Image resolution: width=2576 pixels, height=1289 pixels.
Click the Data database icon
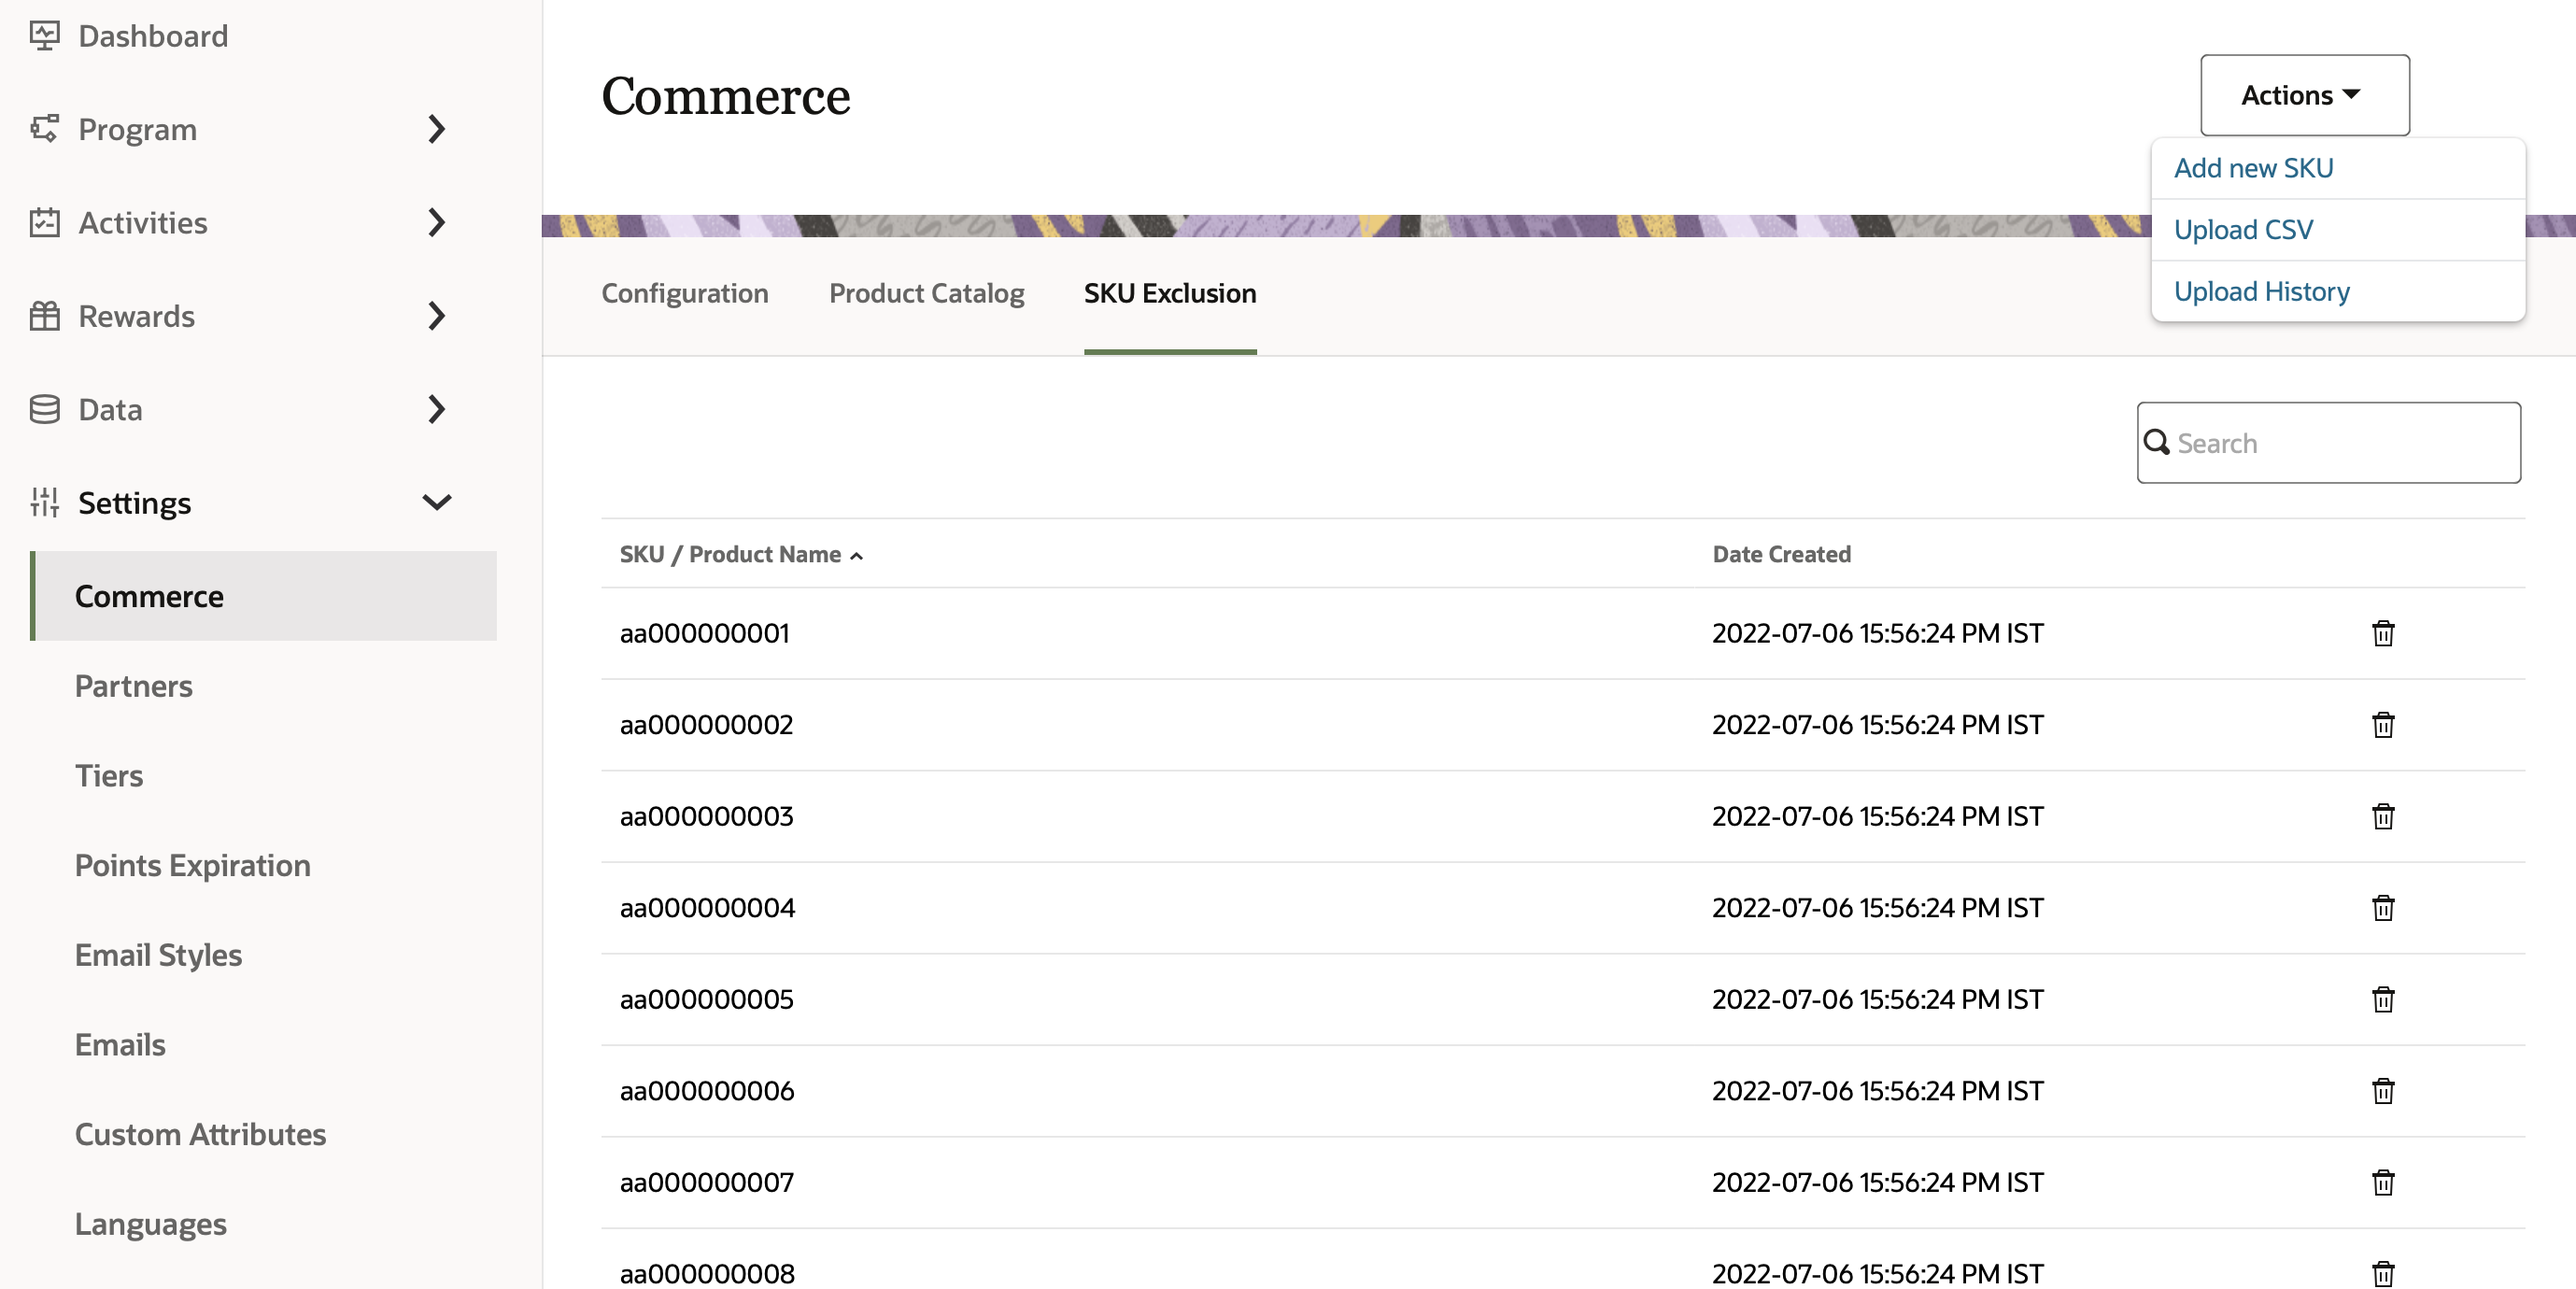coord(44,409)
